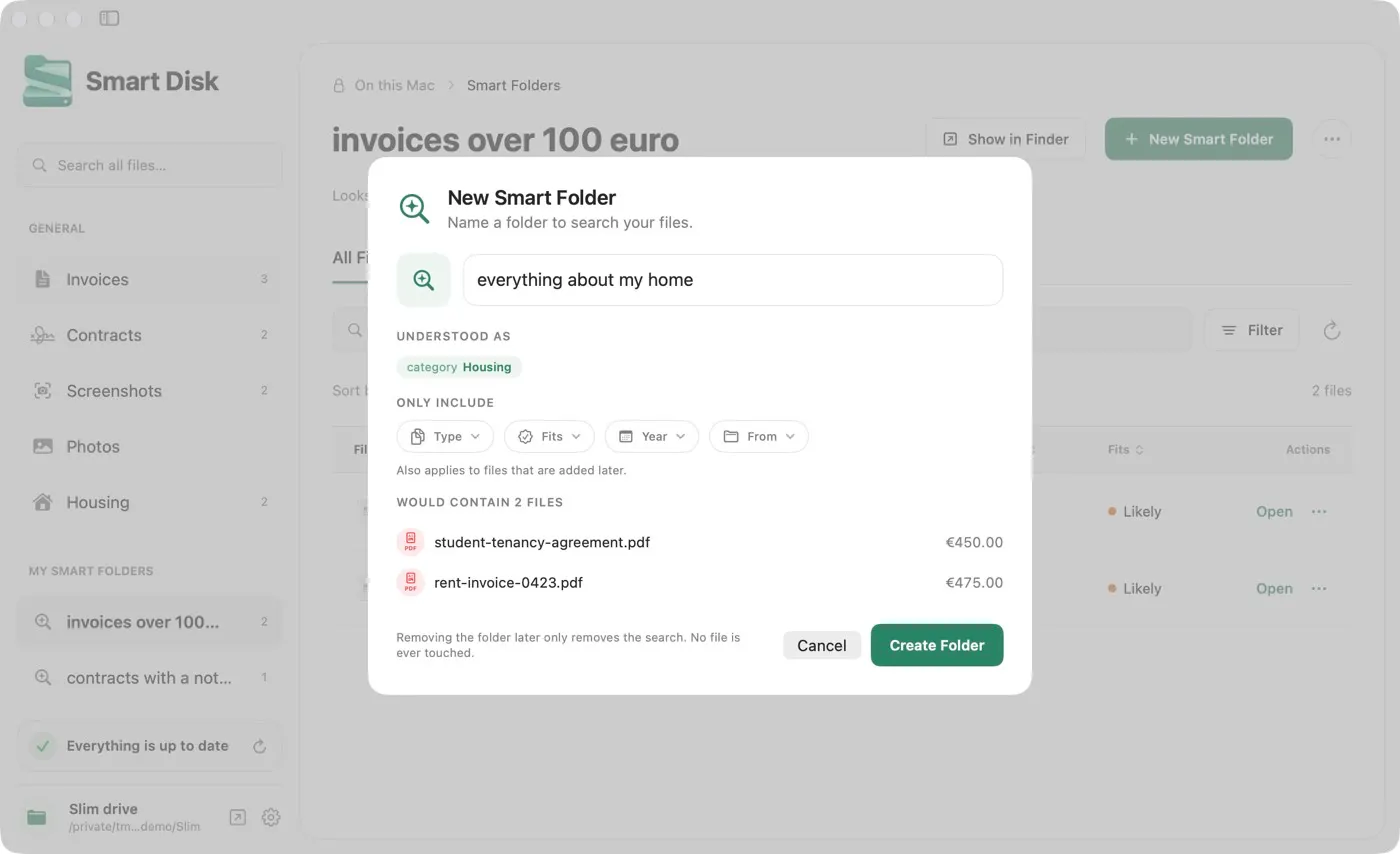Click the Screenshots capture icon

[42, 391]
